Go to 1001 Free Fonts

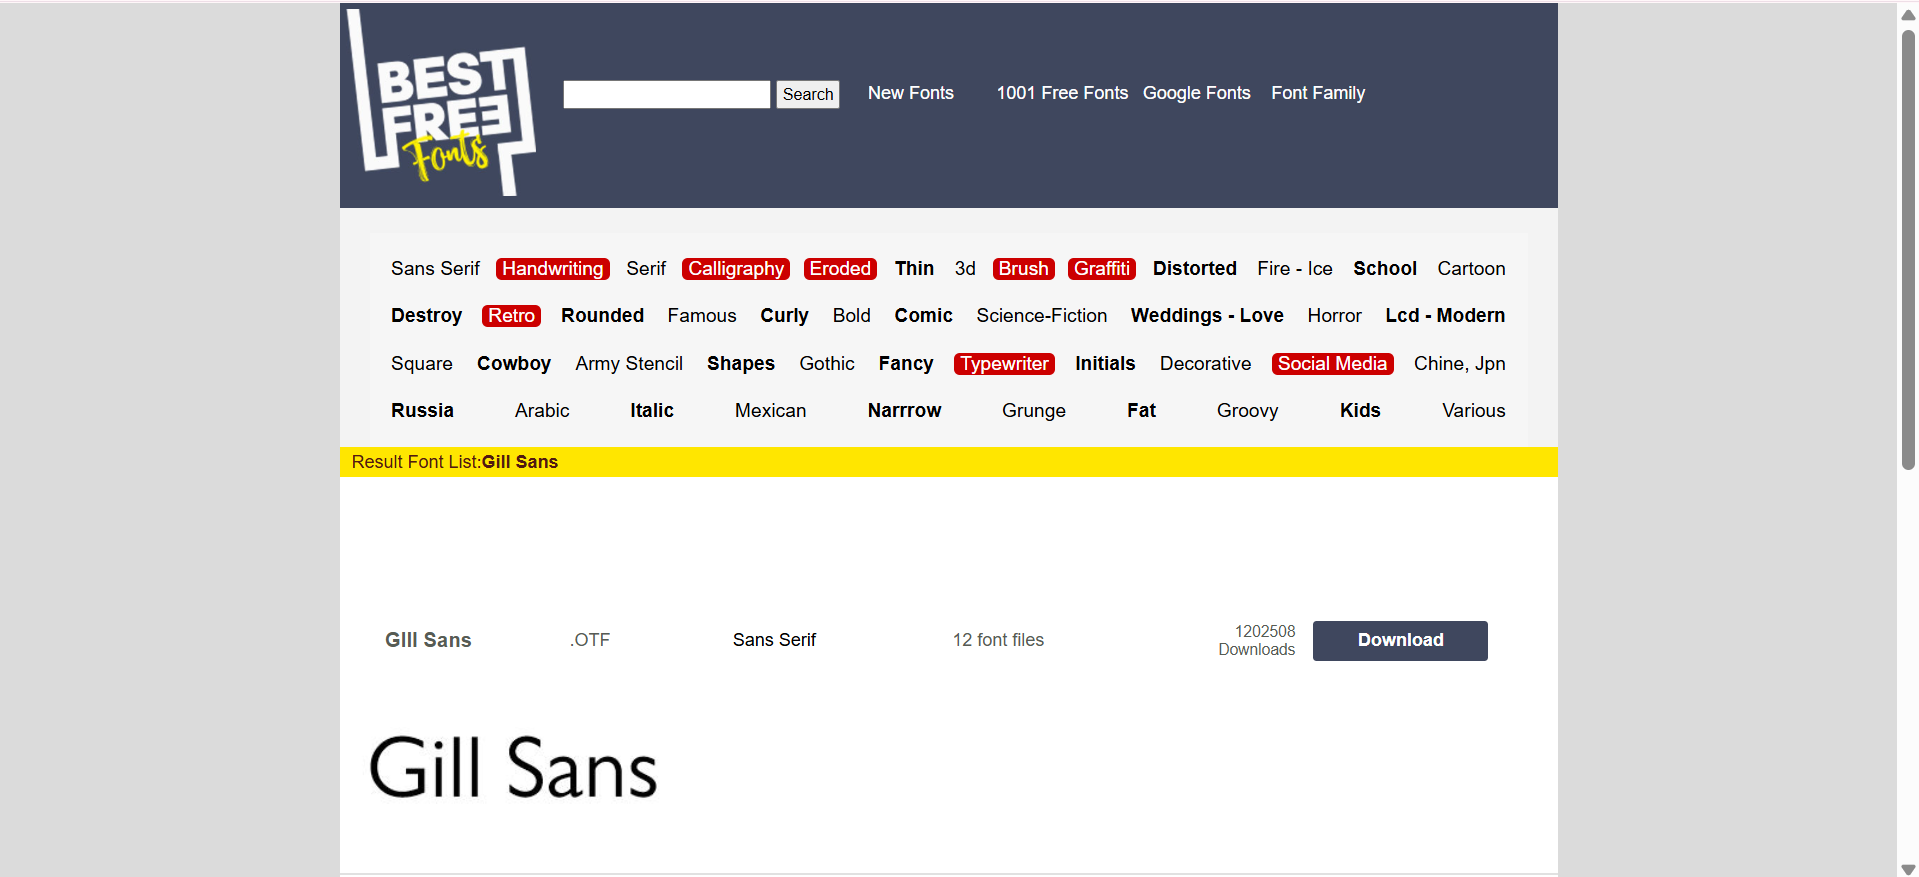click(x=1062, y=93)
